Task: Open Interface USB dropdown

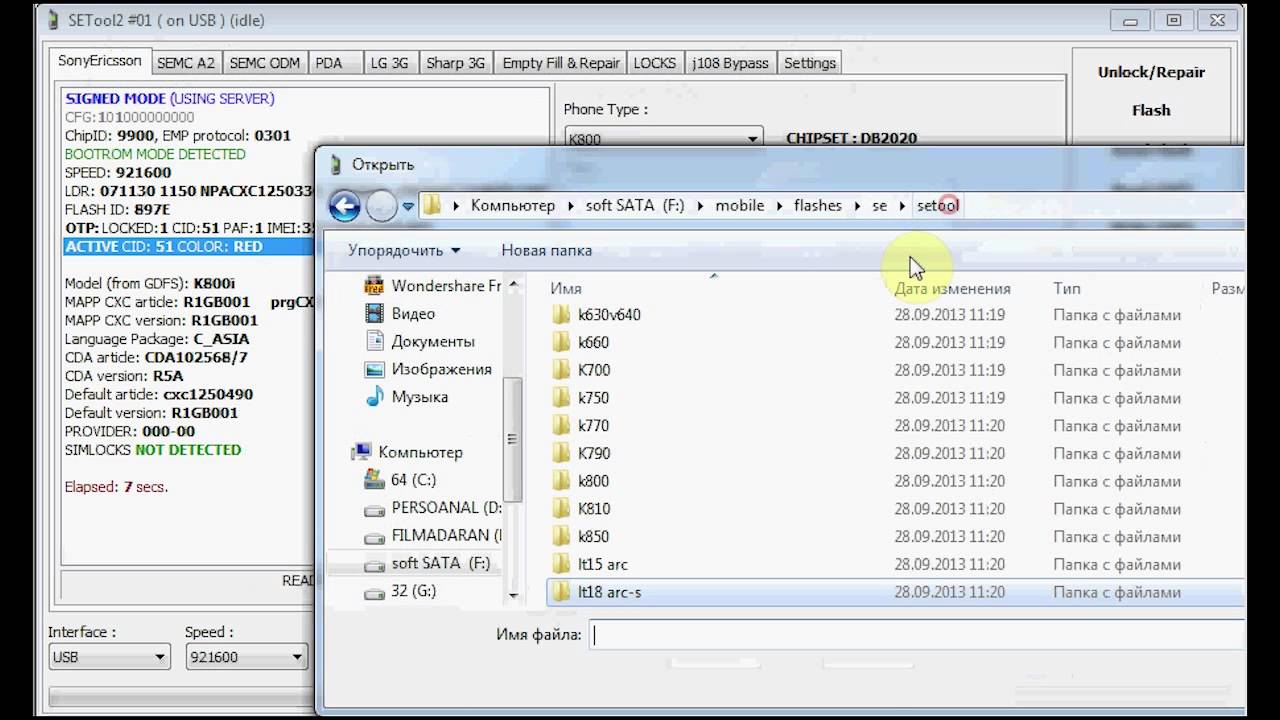Action: 109,657
